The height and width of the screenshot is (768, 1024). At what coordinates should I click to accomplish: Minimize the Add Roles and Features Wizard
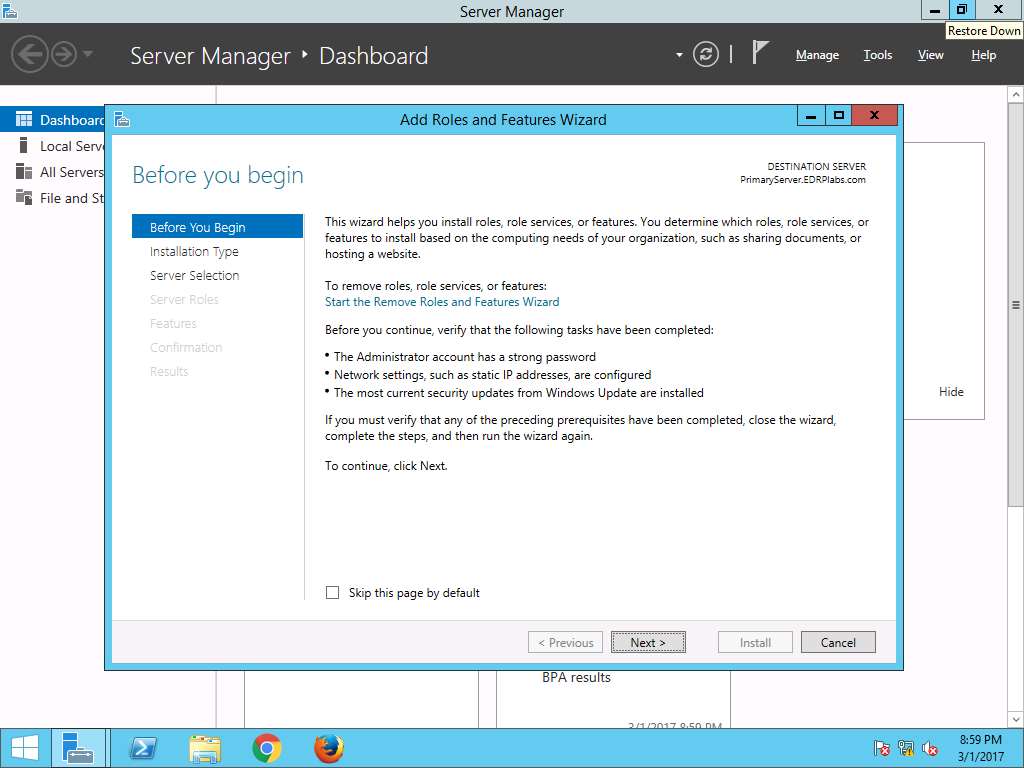(811, 116)
